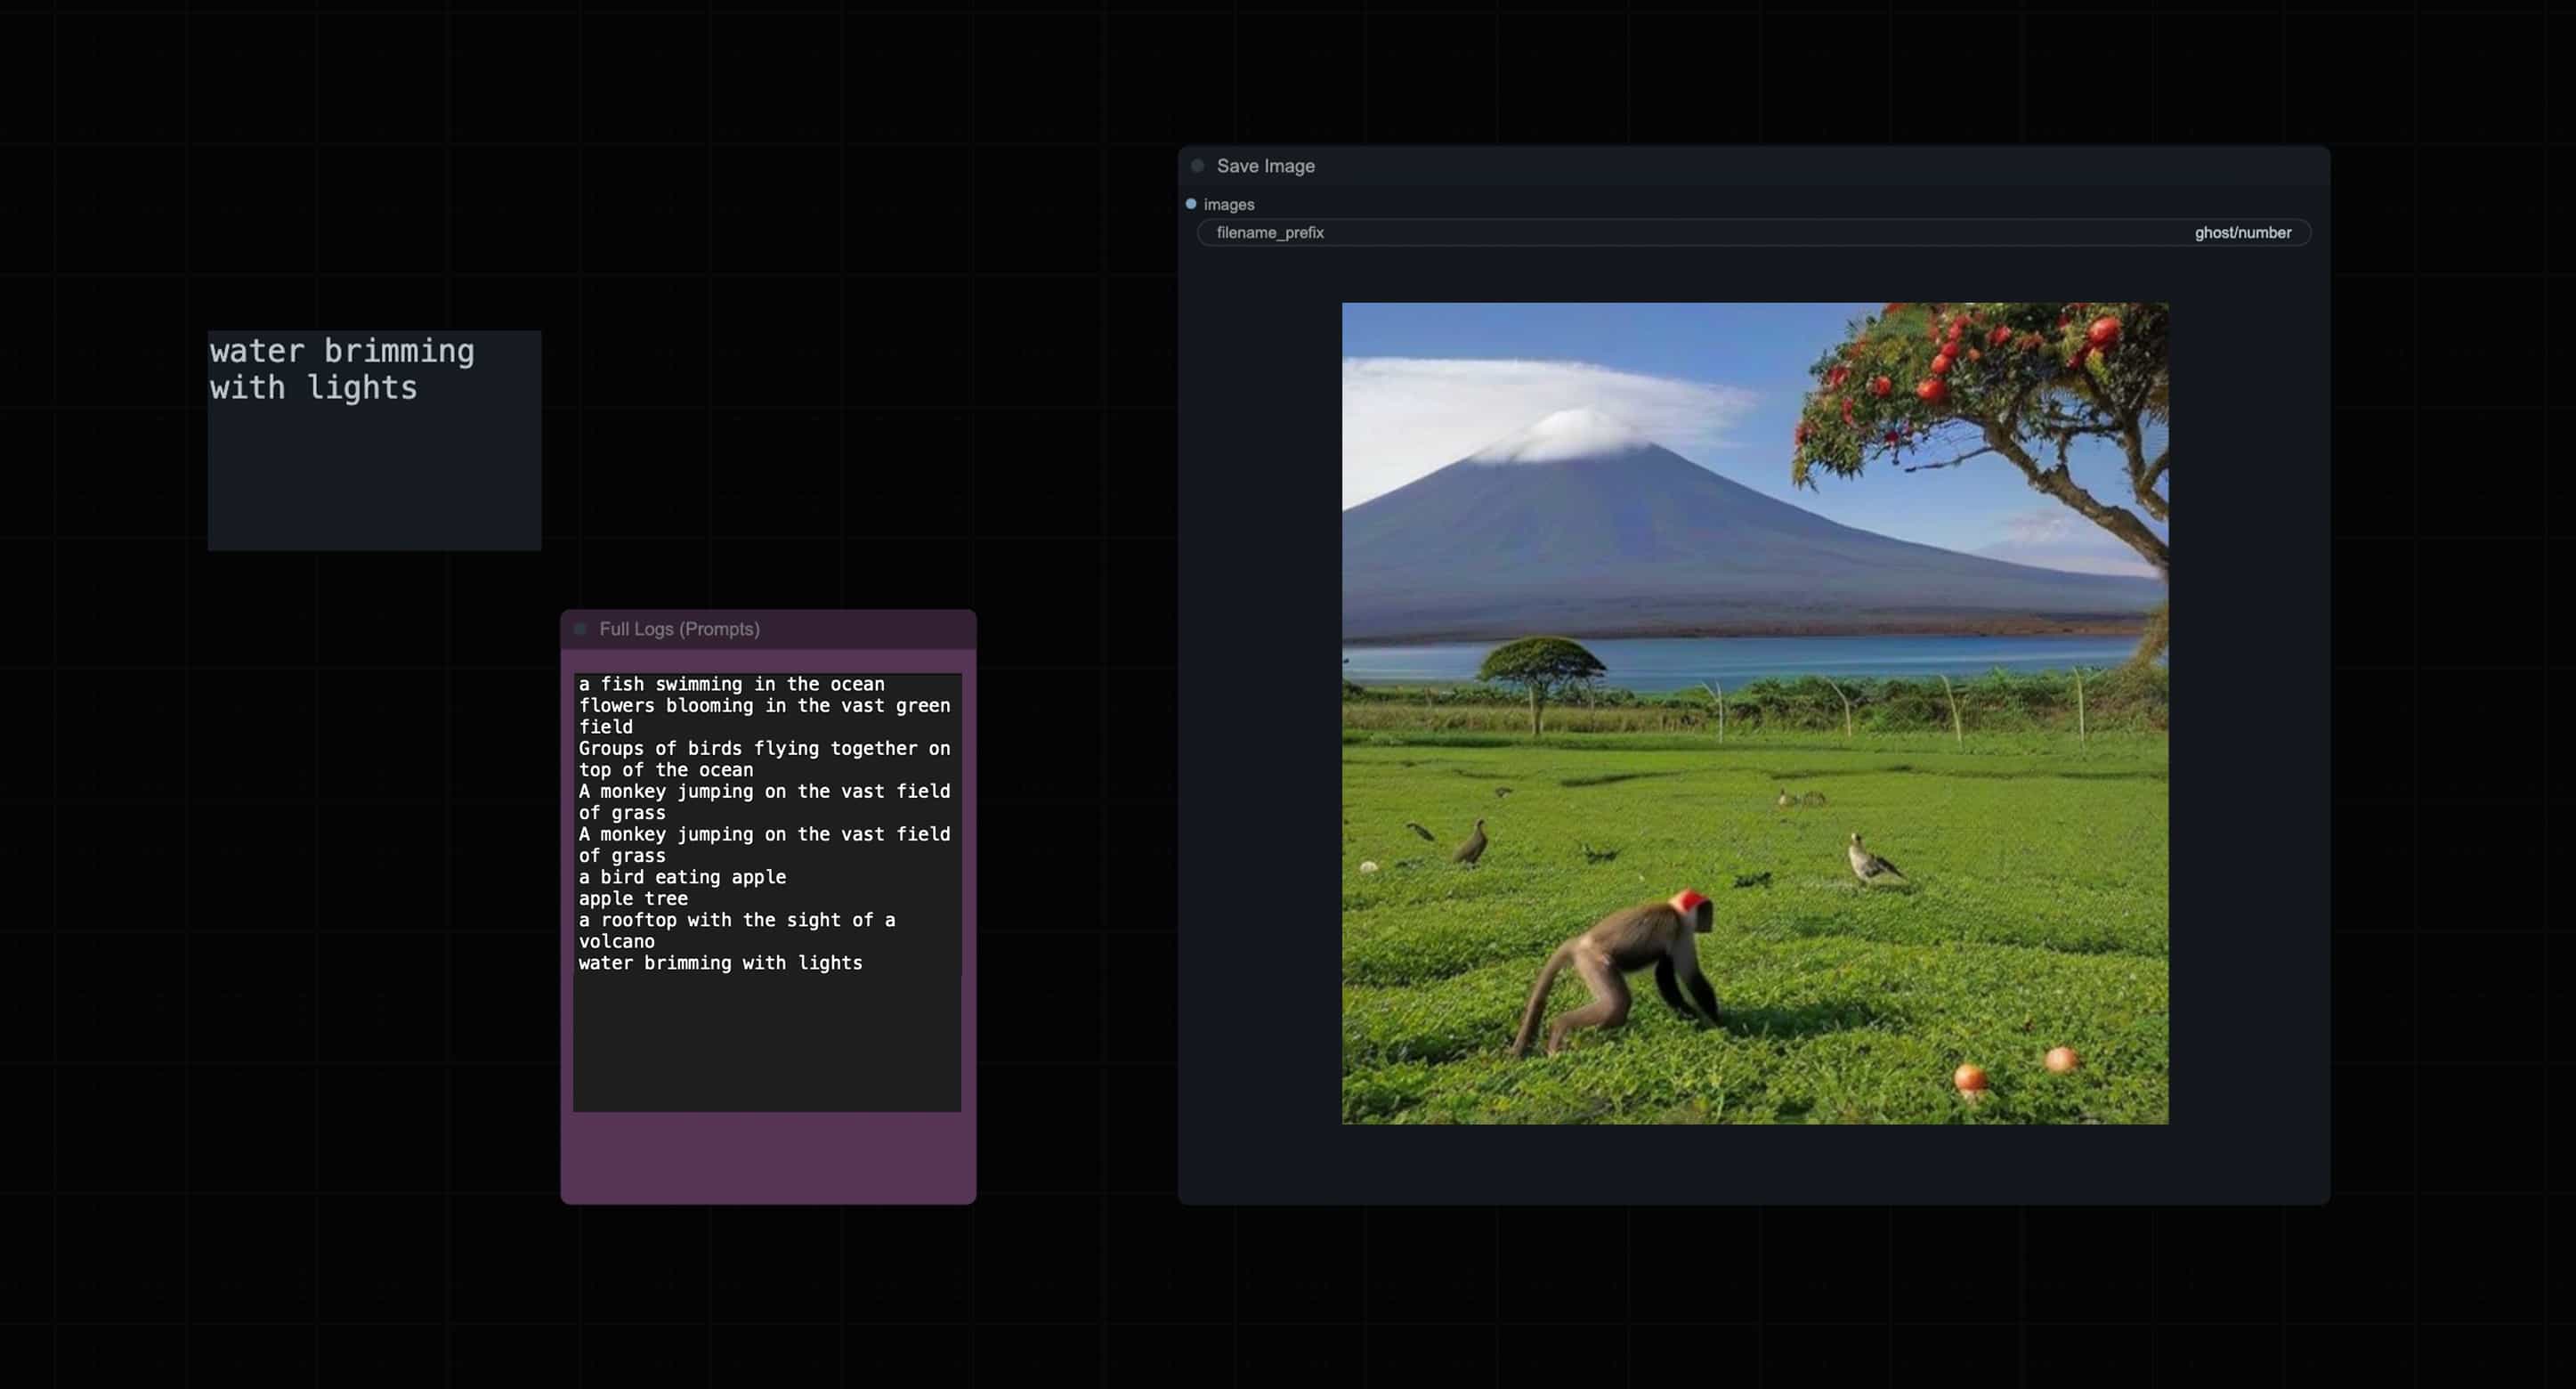This screenshot has width=2576, height=1389.
Task: Click the purple footer of Full Logs node
Action: point(767,1157)
